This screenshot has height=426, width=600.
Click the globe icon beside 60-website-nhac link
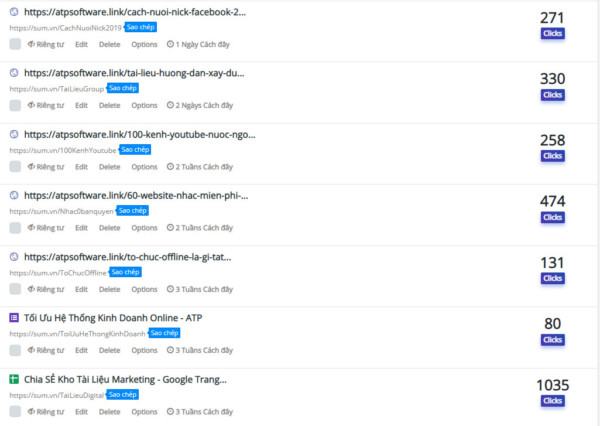(x=14, y=196)
